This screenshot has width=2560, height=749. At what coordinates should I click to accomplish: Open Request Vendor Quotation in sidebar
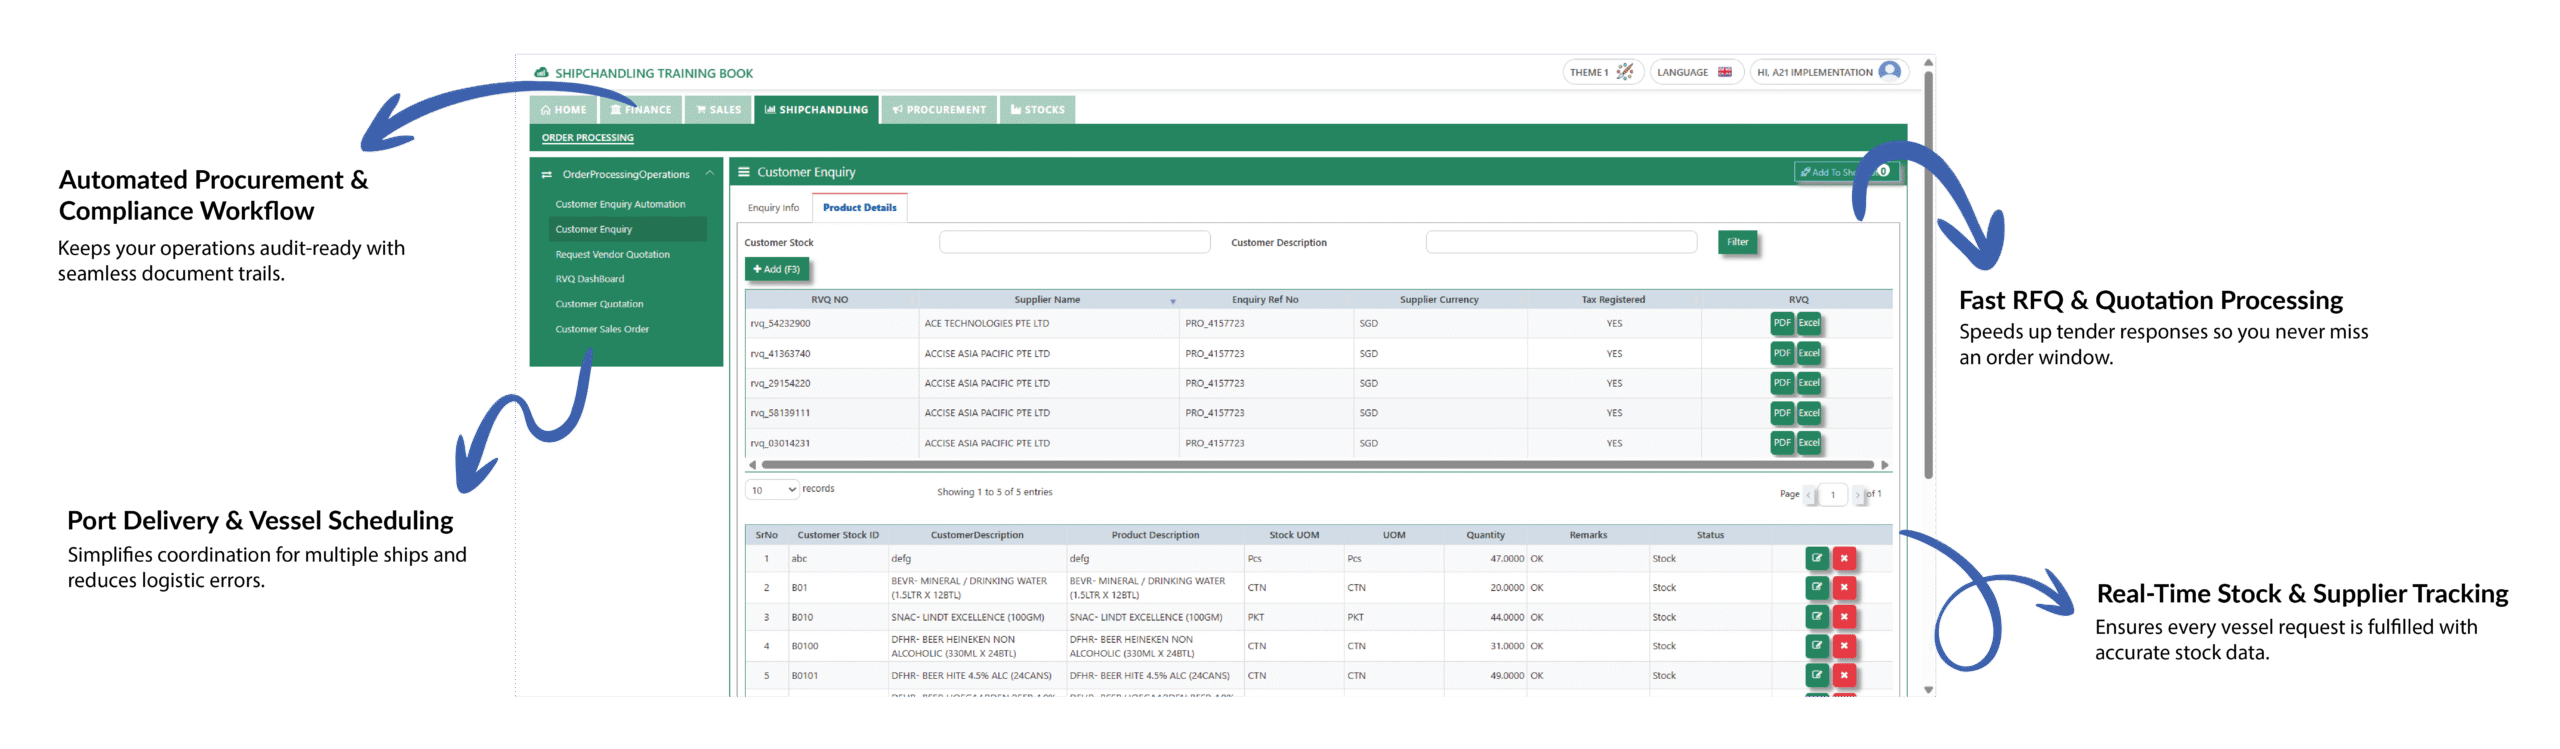coord(612,255)
